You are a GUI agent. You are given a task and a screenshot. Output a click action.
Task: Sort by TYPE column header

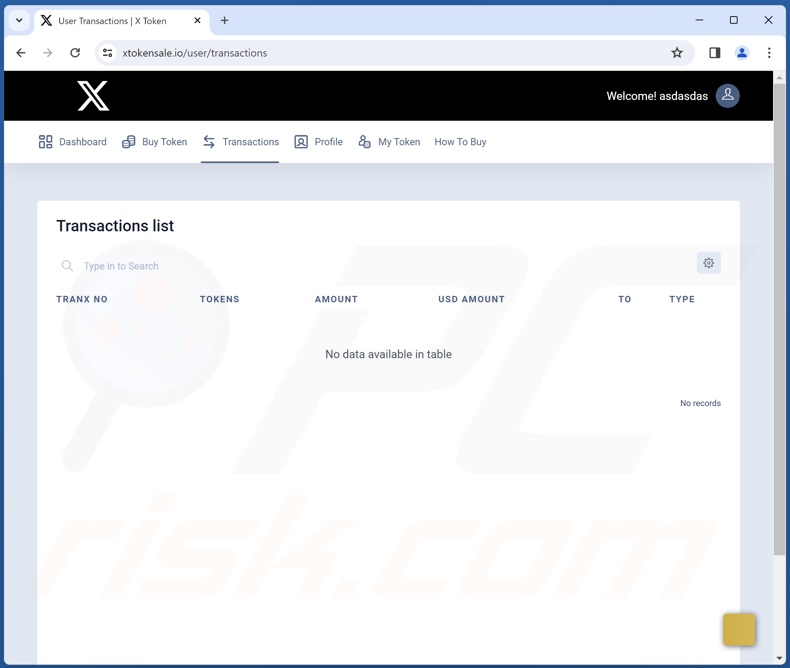click(682, 299)
